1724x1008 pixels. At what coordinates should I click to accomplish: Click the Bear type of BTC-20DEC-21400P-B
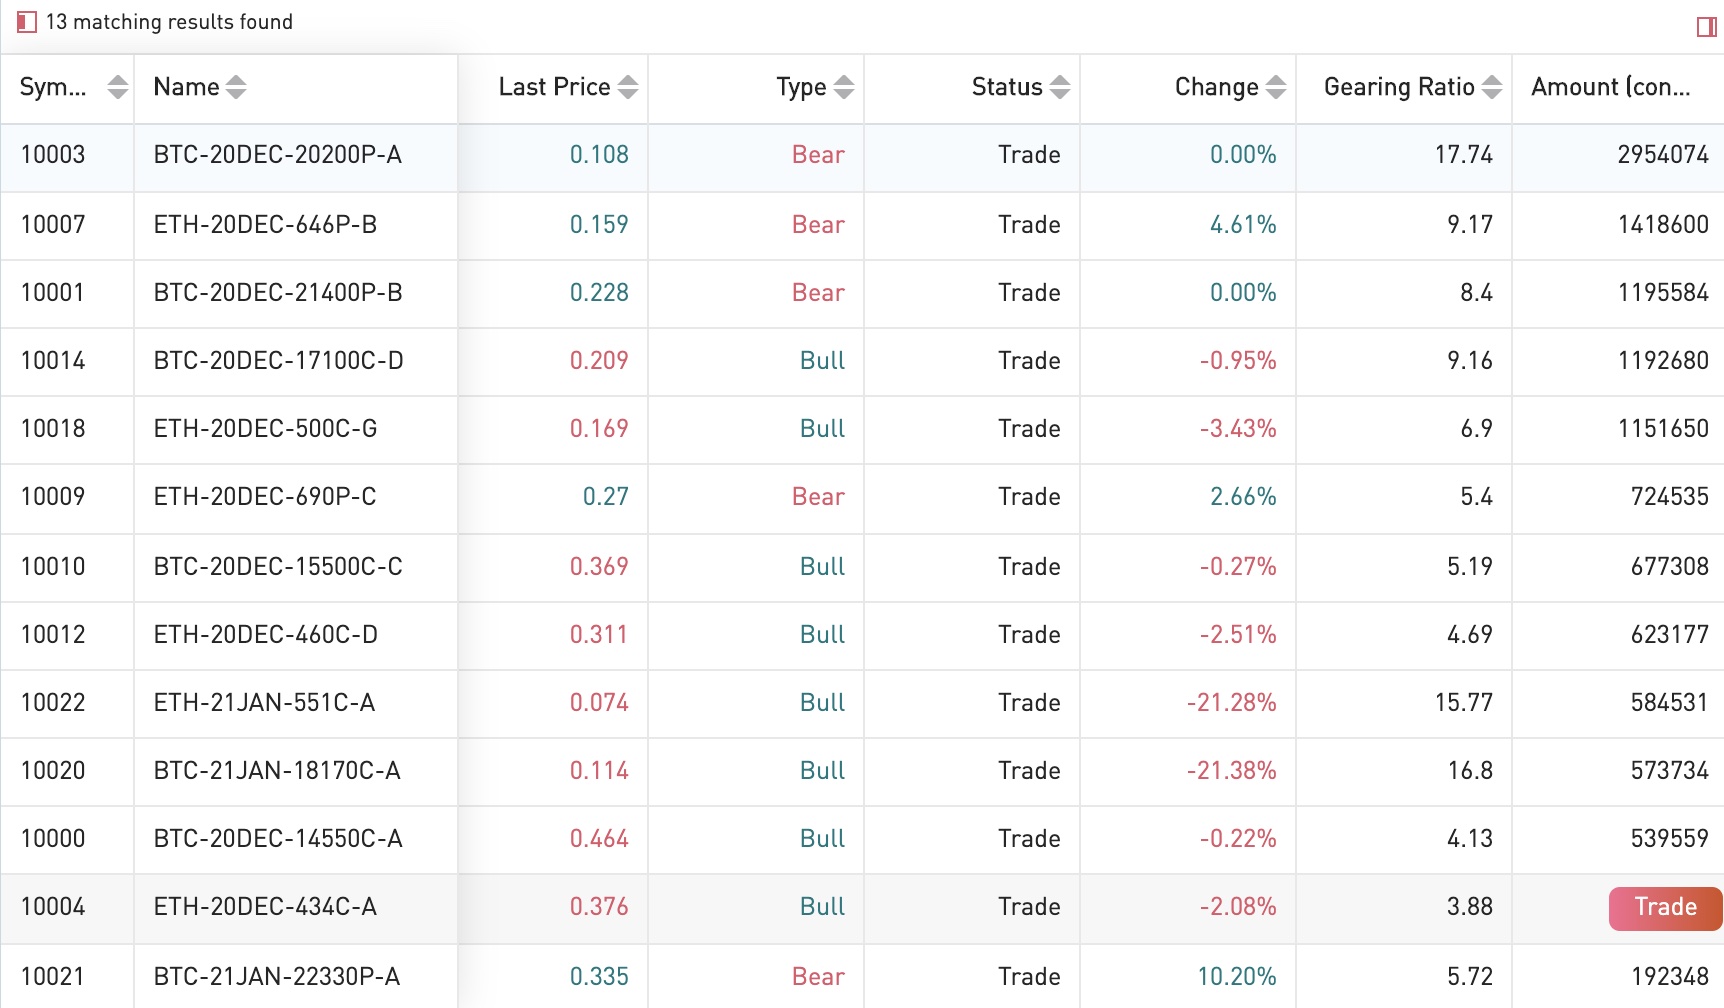point(818,293)
